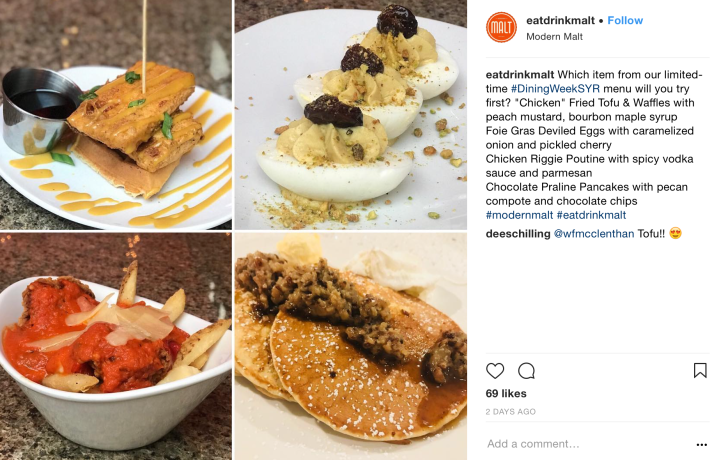View the 69 likes list
Image resolution: width=719 pixels, height=460 pixels.
(x=506, y=393)
